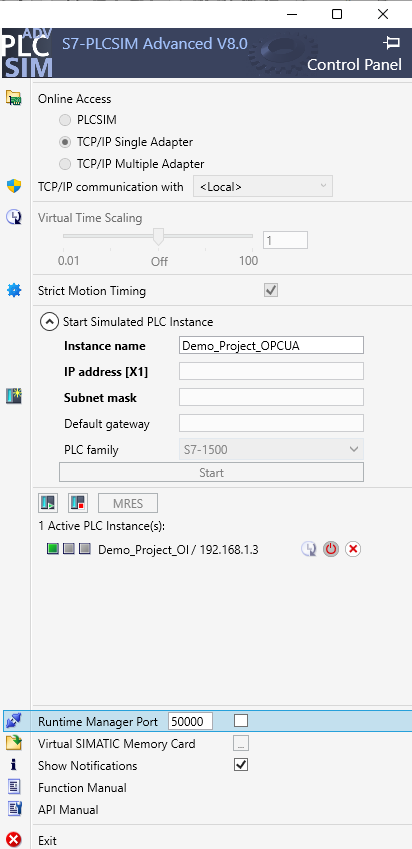Click the Virtual Time Scaling clock icon
Screen dimensions: 412x849
[14, 218]
